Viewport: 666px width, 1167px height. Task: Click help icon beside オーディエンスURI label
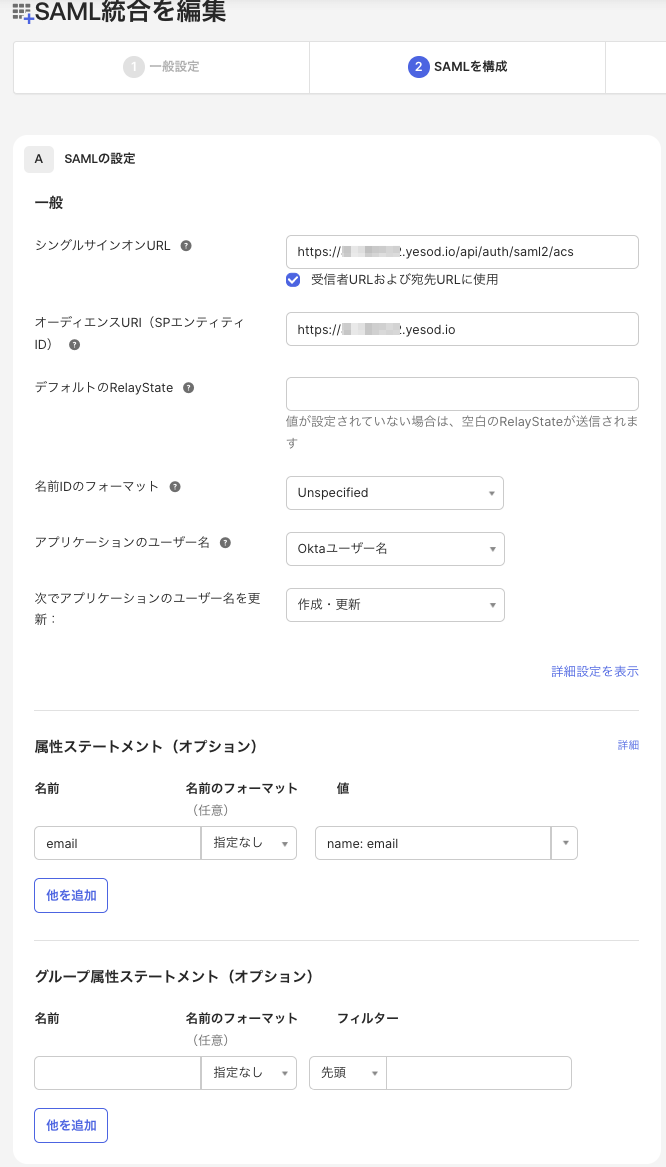[x=74, y=344]
